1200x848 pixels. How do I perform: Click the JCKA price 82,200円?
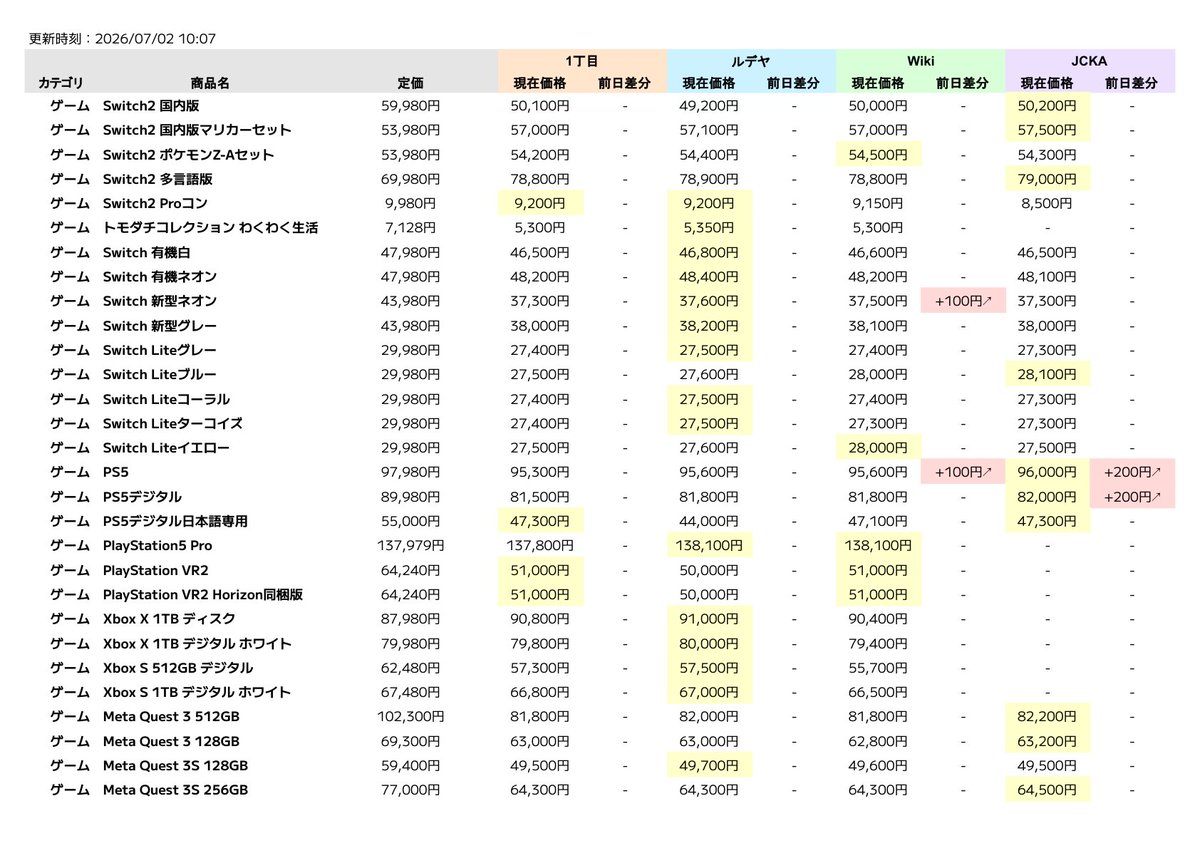click(1047, 717)
